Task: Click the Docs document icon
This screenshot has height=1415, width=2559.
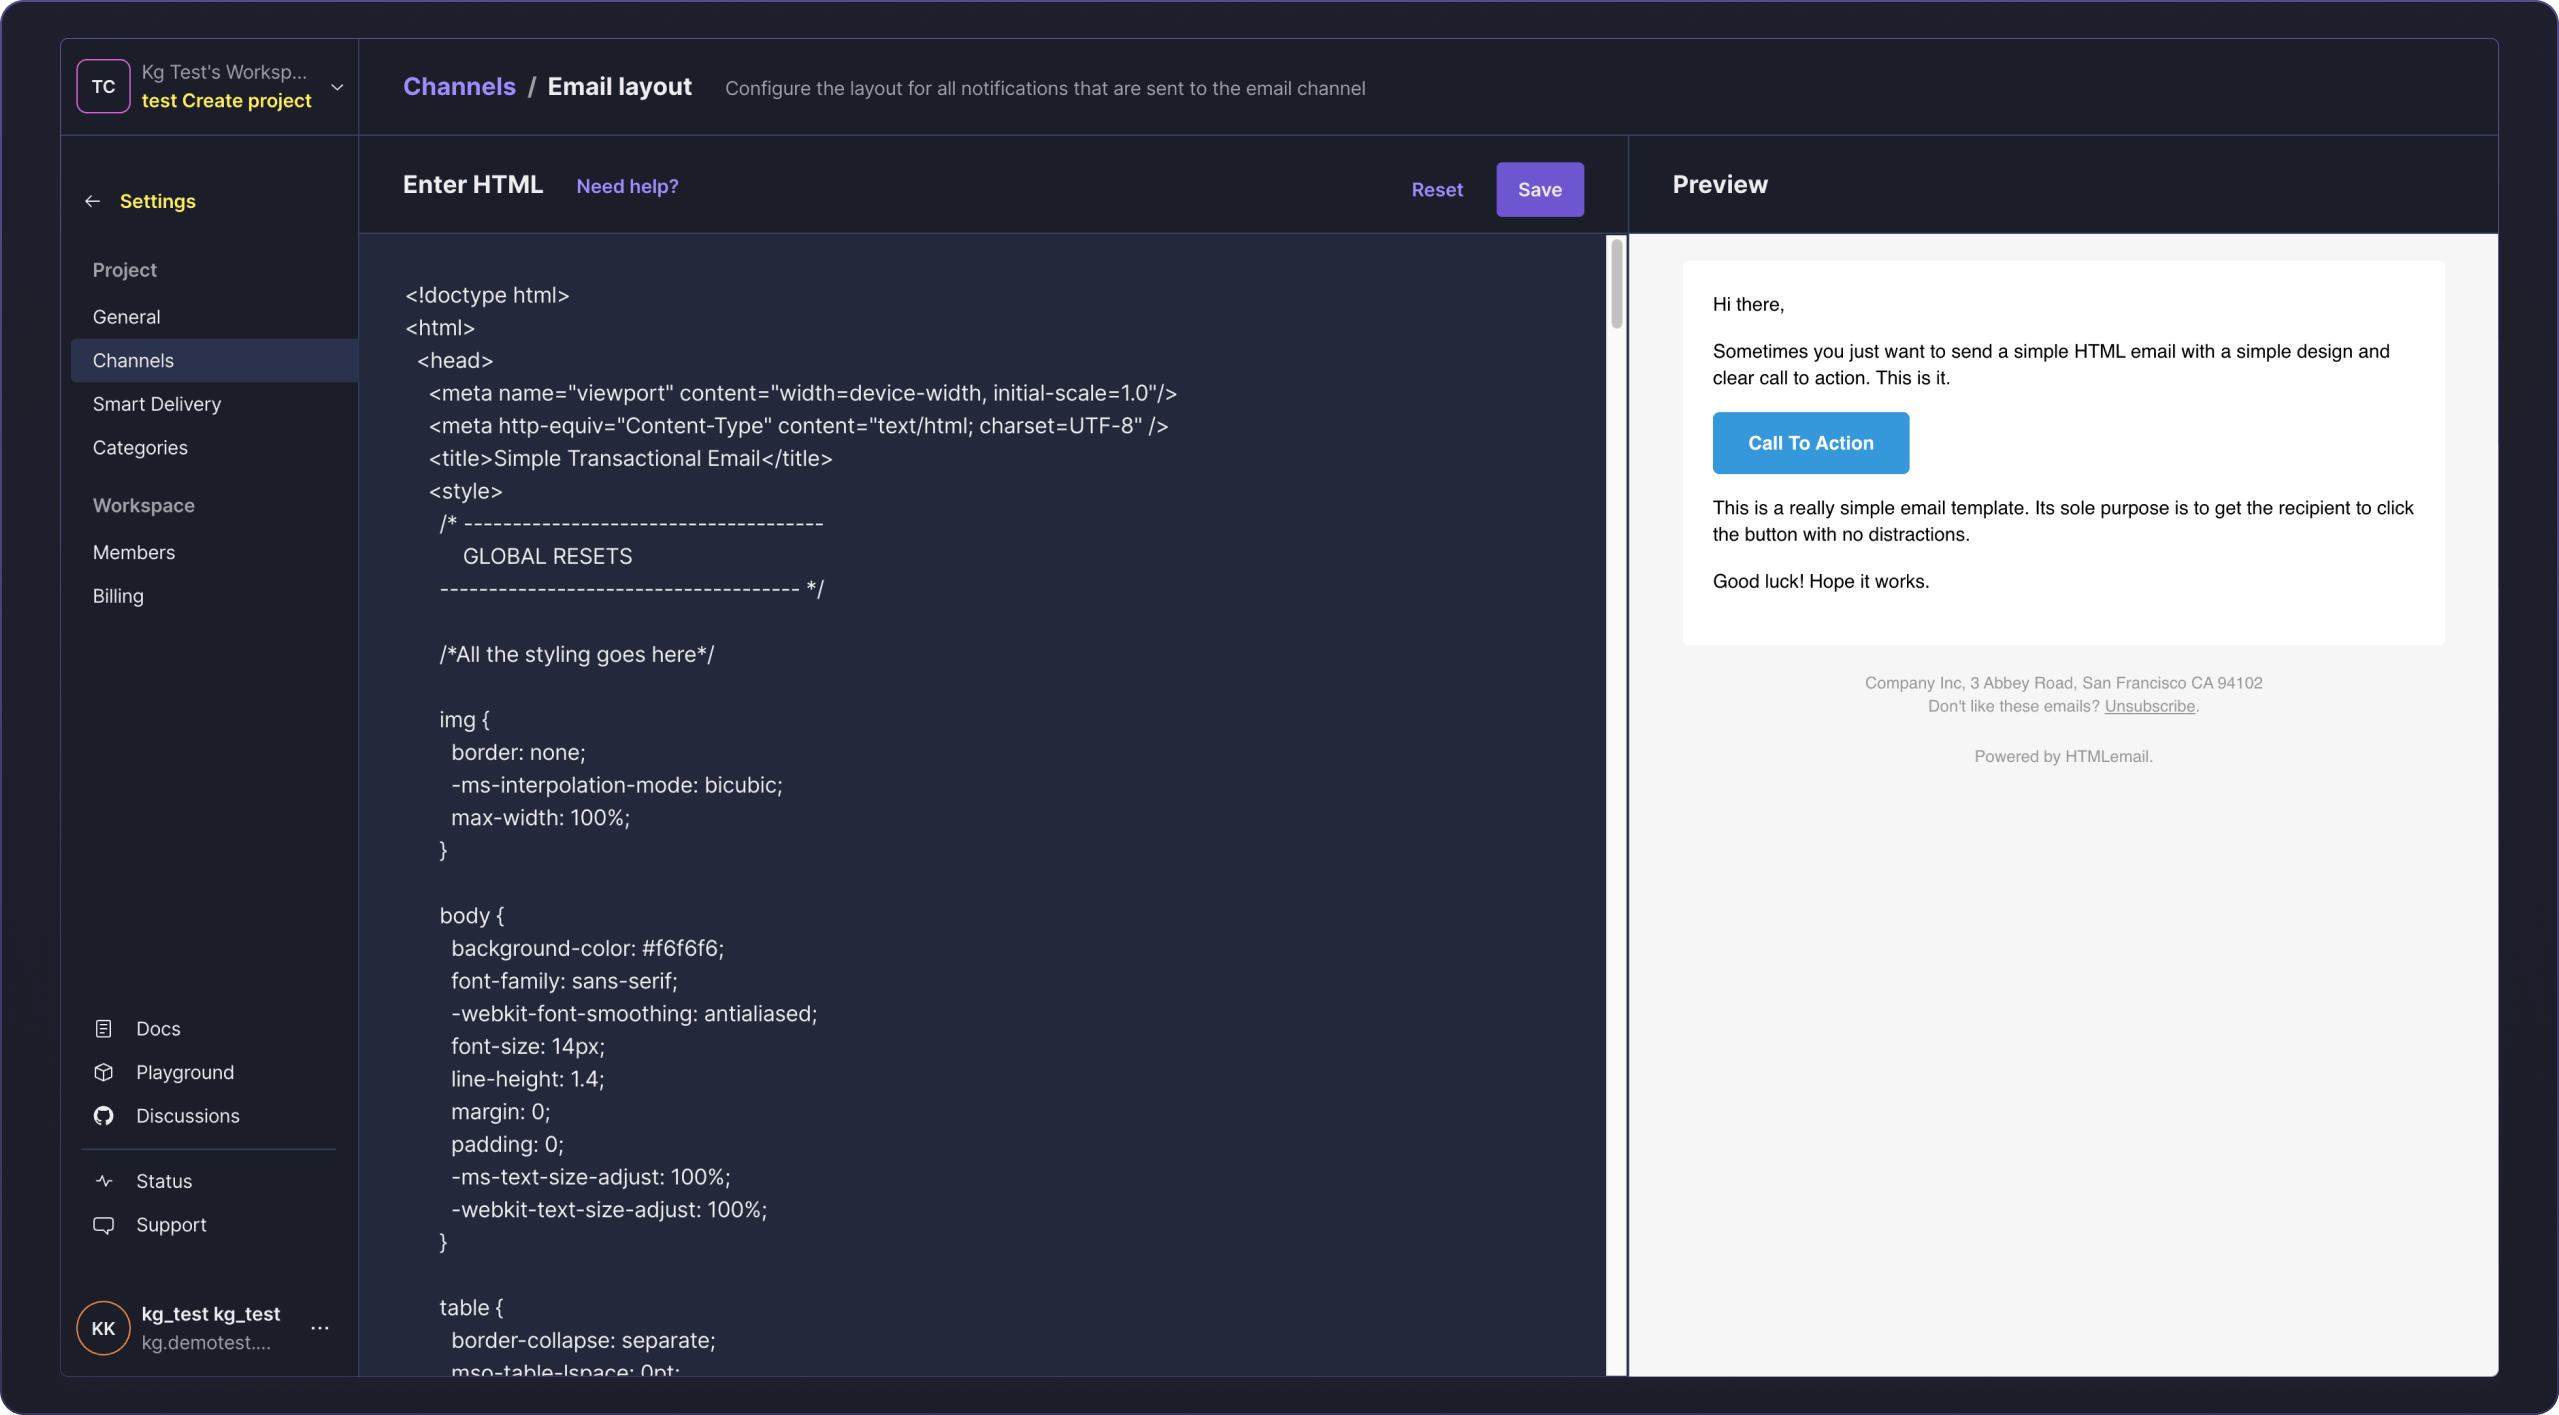Action: click(x=103, y=1029)
